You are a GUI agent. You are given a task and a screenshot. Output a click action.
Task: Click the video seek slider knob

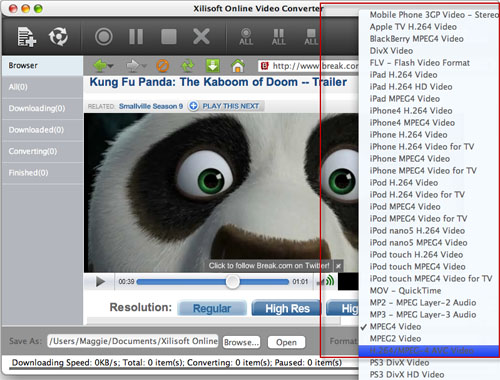pyautogui.click(x=232, y=282)
